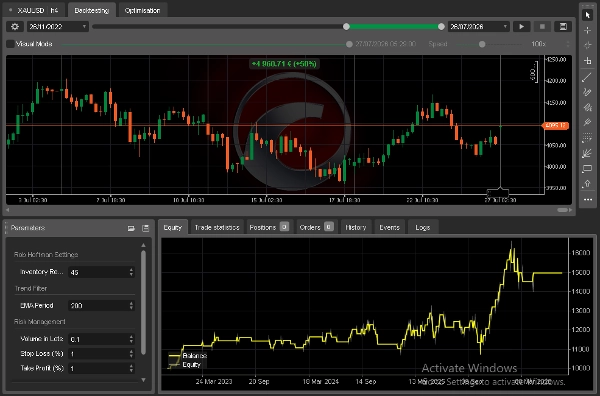Open the History tab
This screenshot has height=396, width=600.
pos(356,227)
